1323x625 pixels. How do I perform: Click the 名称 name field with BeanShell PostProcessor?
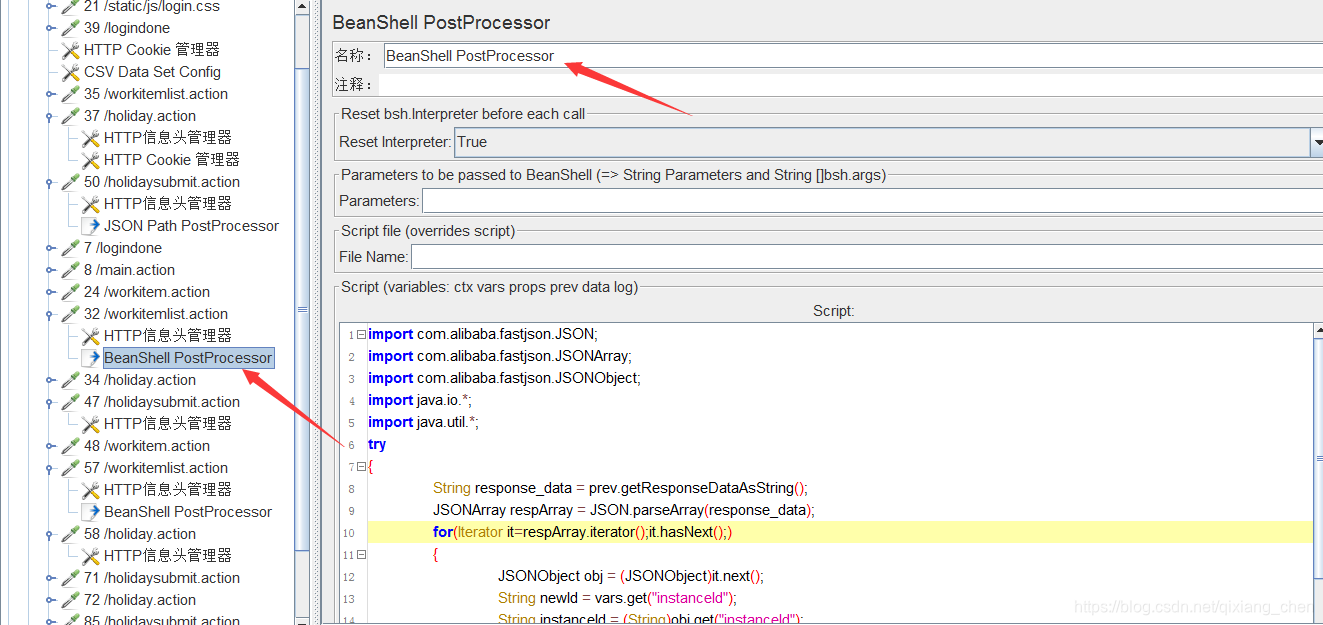(853, 56)
